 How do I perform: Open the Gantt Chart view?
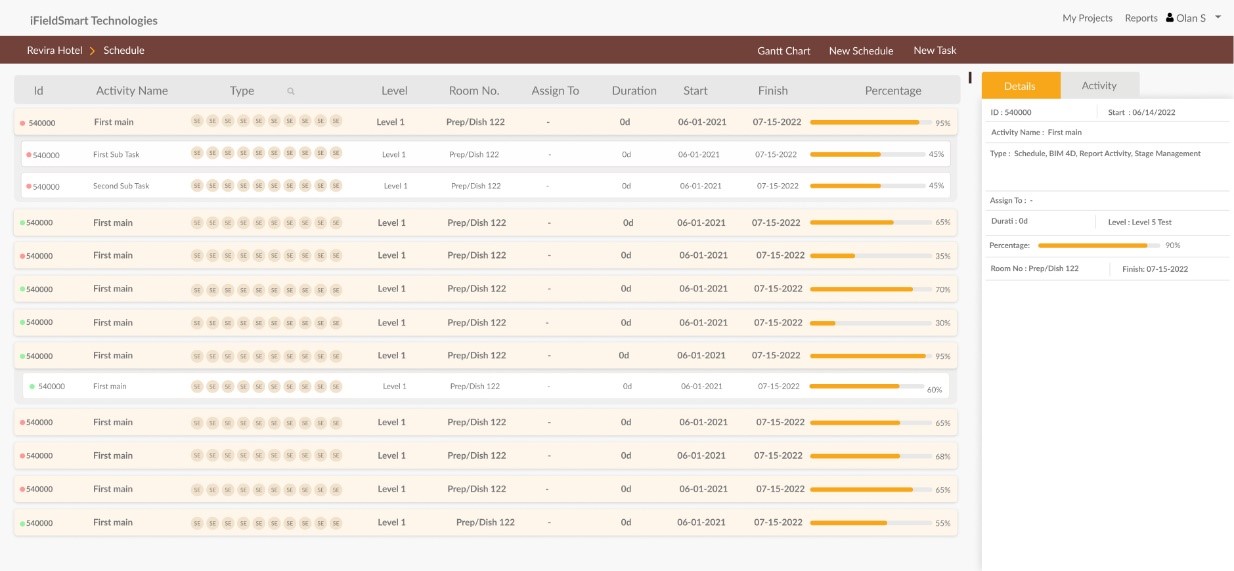click(x=784, y=50)
